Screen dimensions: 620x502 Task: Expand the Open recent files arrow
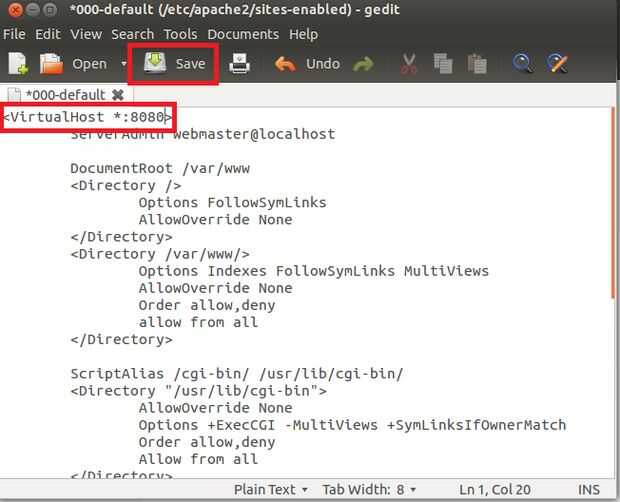(x=124, y=63)
